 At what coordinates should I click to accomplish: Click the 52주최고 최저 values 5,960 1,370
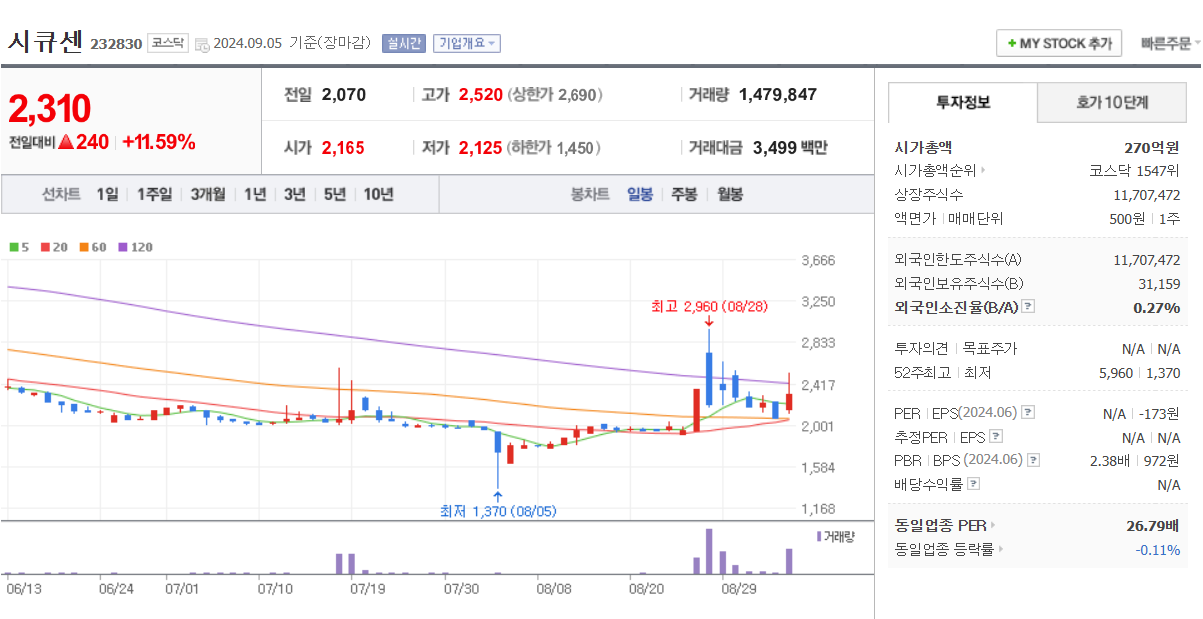1139,373
